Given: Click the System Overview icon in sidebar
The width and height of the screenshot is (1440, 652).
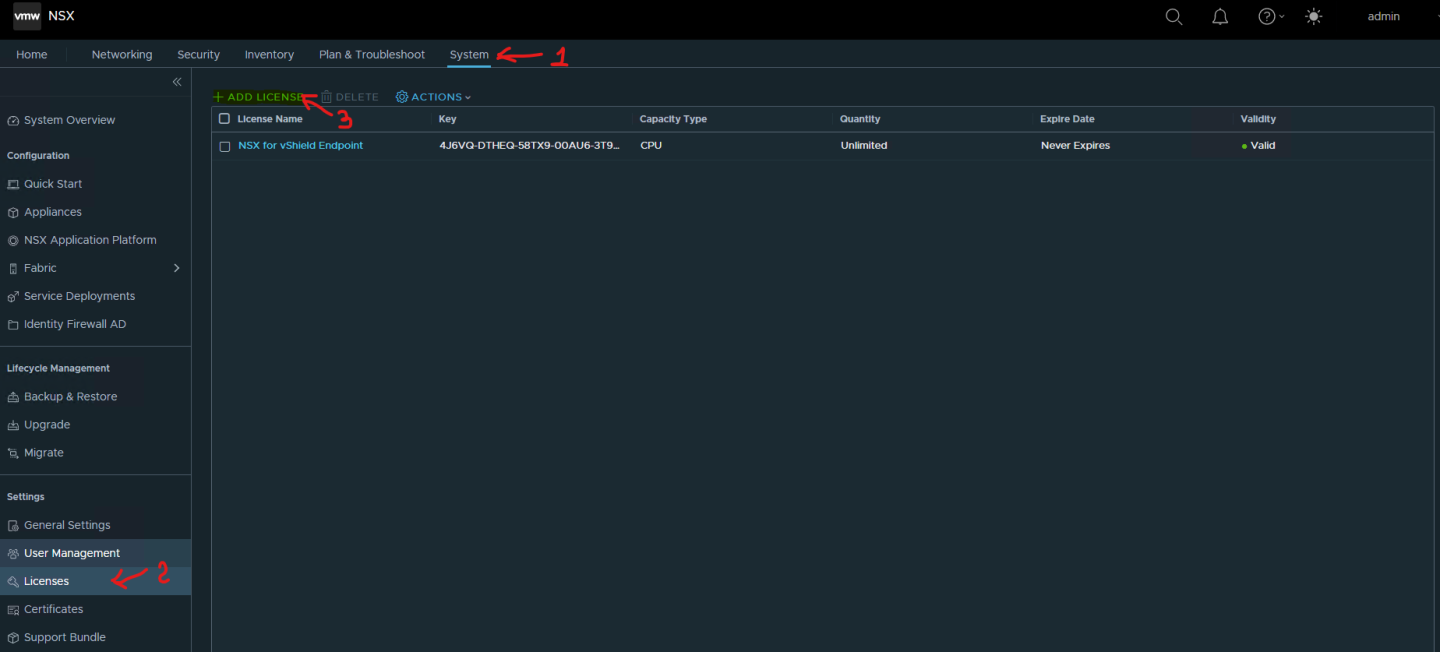Looking at the screenshot, I should coord(13,121).
